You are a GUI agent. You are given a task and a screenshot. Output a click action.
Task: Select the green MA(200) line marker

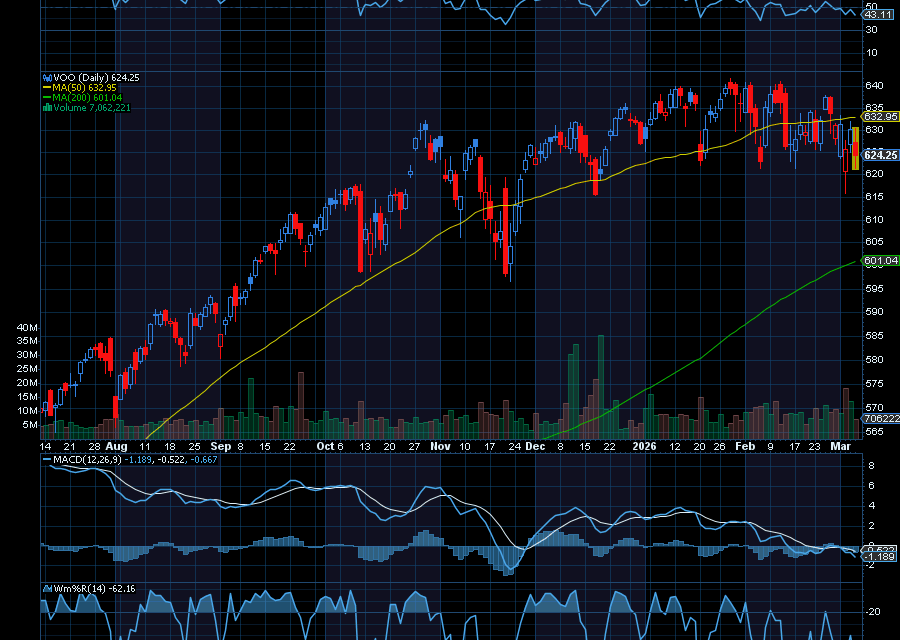[46, 98]
